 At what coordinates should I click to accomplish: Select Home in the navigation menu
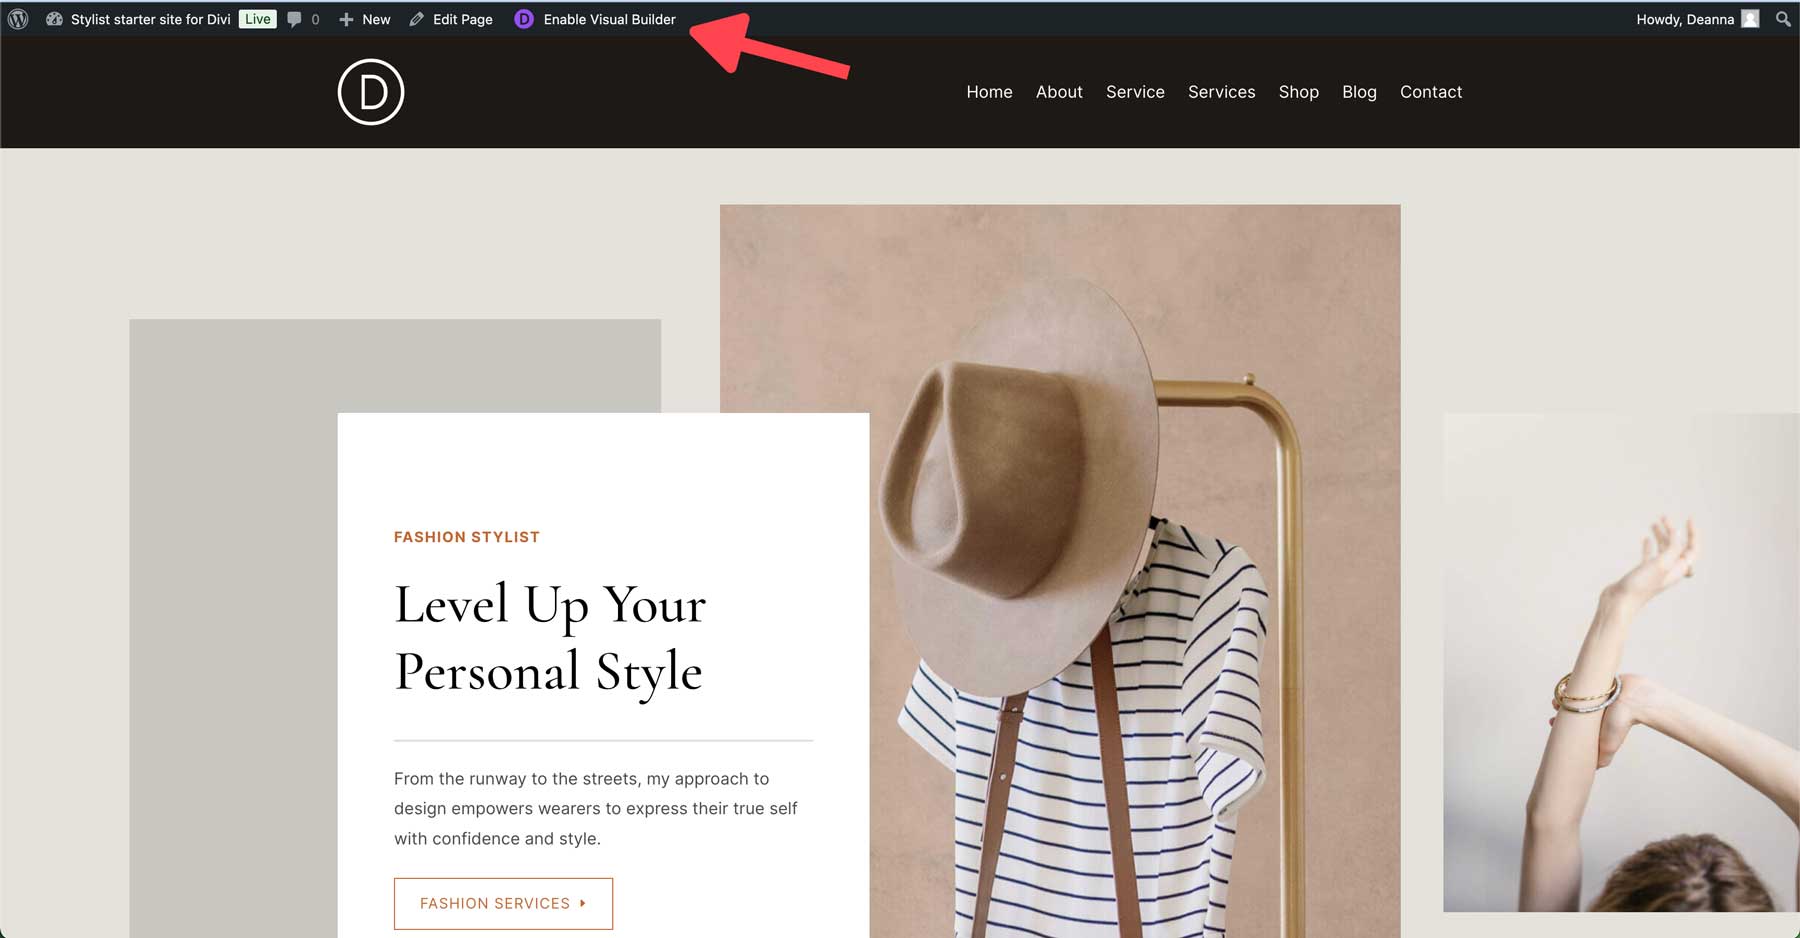pos(989,91)
